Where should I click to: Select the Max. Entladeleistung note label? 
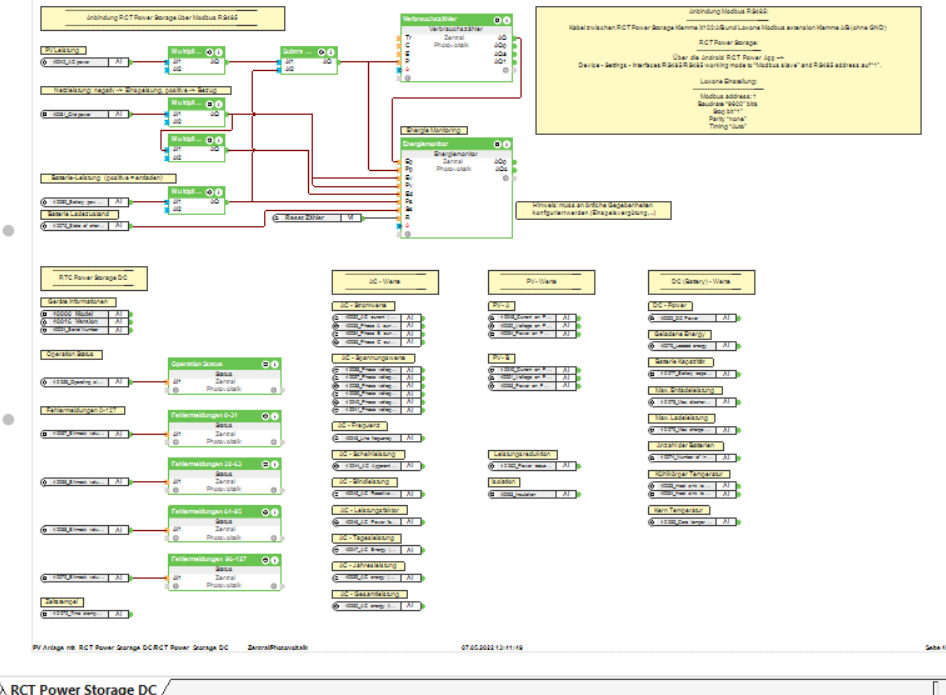[685, 390]
